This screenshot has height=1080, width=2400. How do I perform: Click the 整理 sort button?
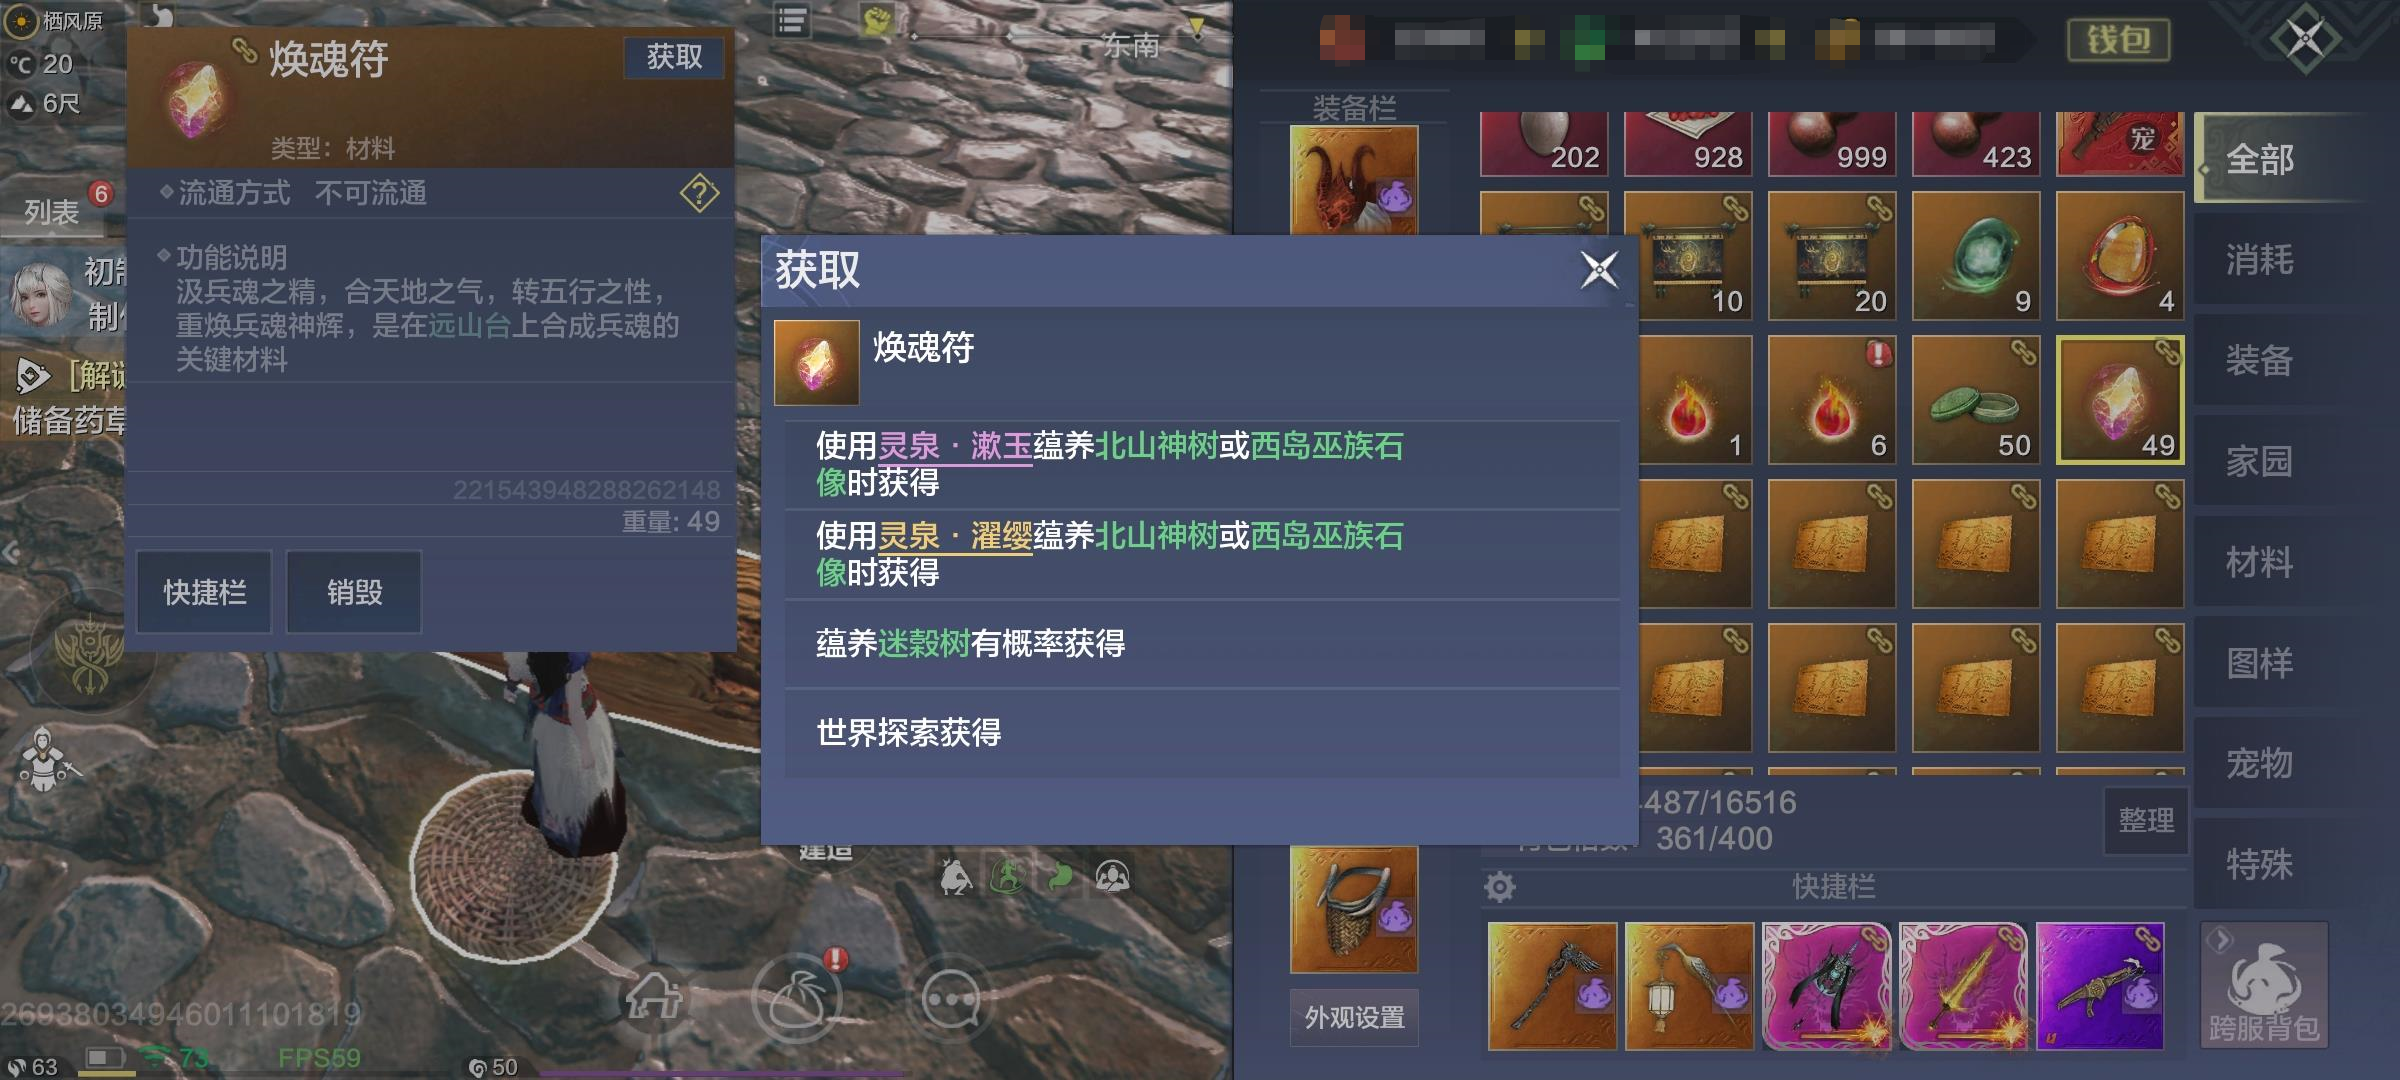click(x=2146, y=821)
